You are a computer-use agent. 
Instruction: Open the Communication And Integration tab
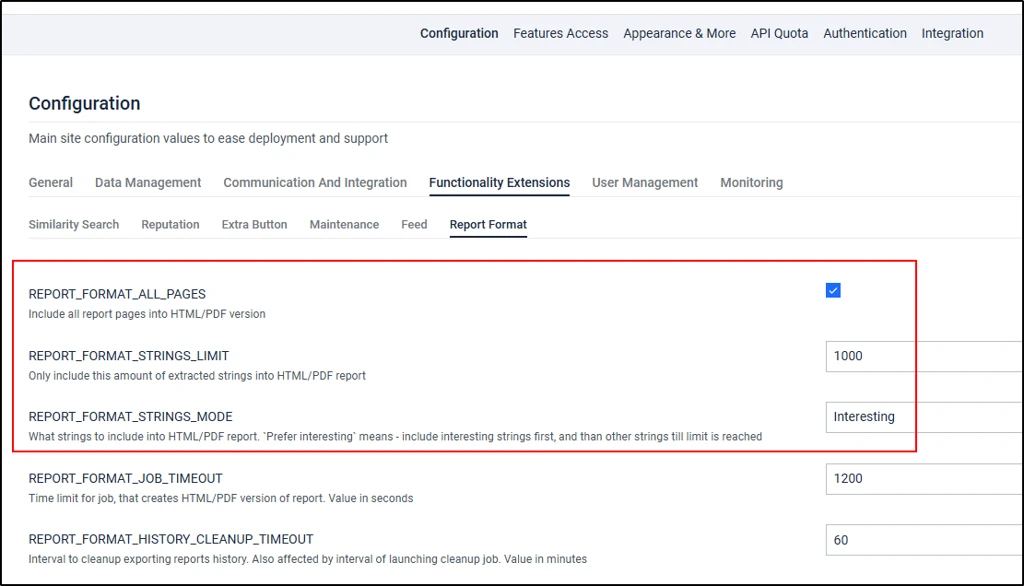coord(315,183)
